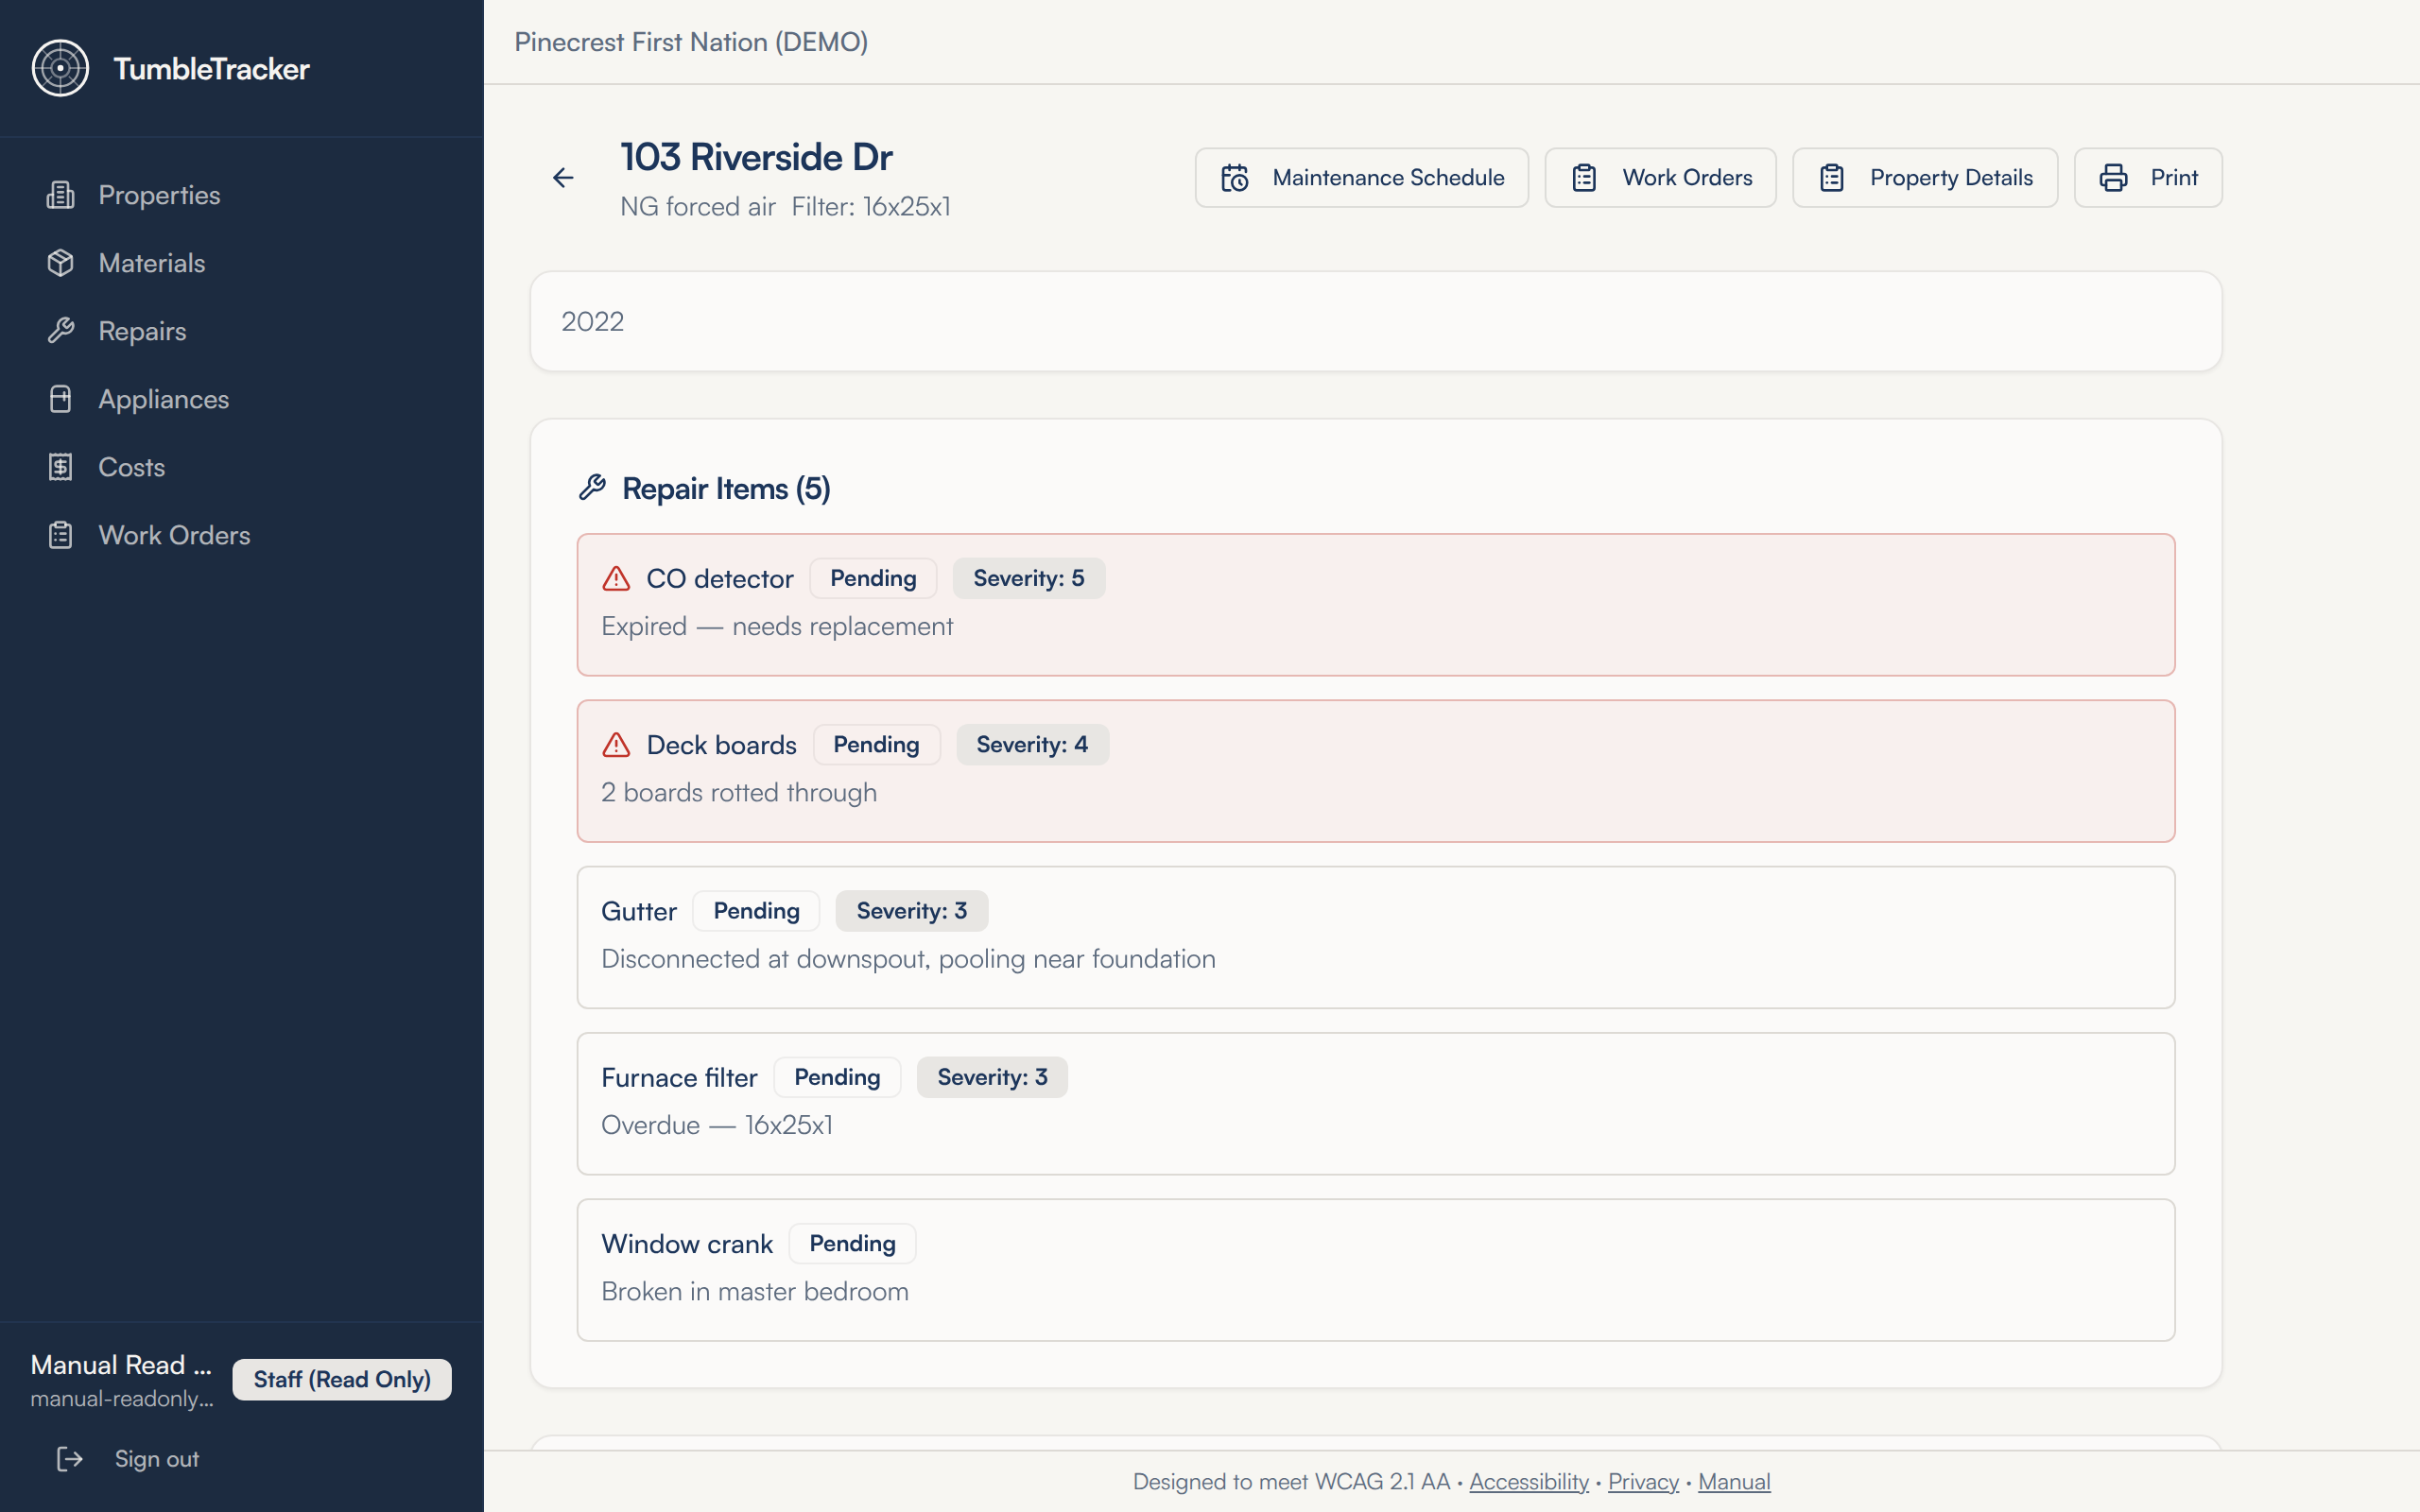The width and height of the screenshot is (2420, 1512).
Task: Click the Staff (Read Only) badge
Action: tap(342, 1380)
